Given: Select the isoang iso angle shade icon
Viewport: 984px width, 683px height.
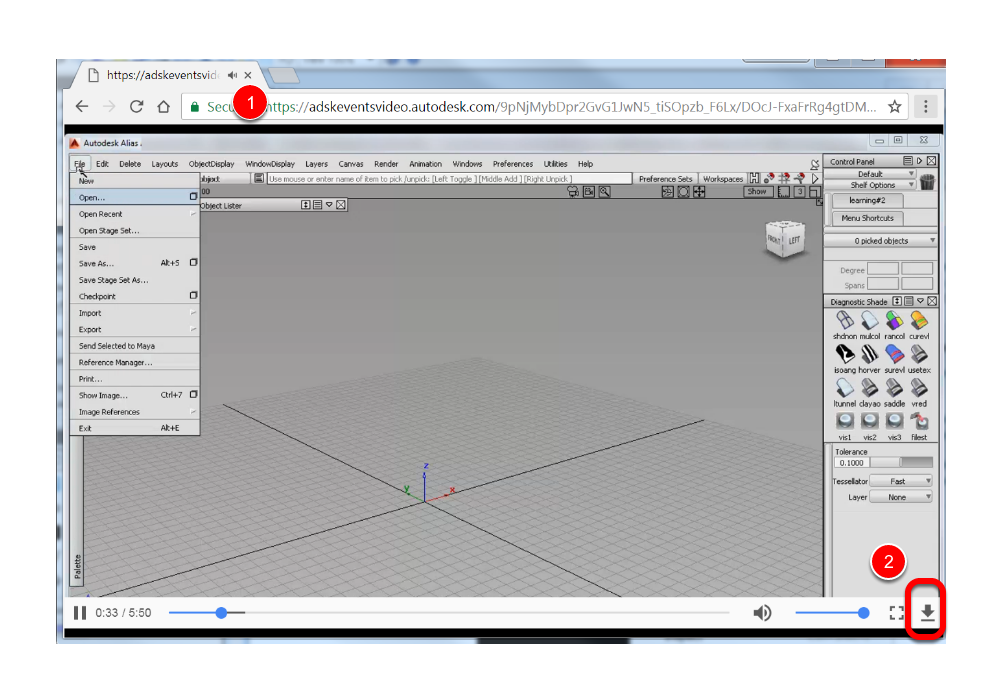Looking at the screenshot, I should 845,355.
